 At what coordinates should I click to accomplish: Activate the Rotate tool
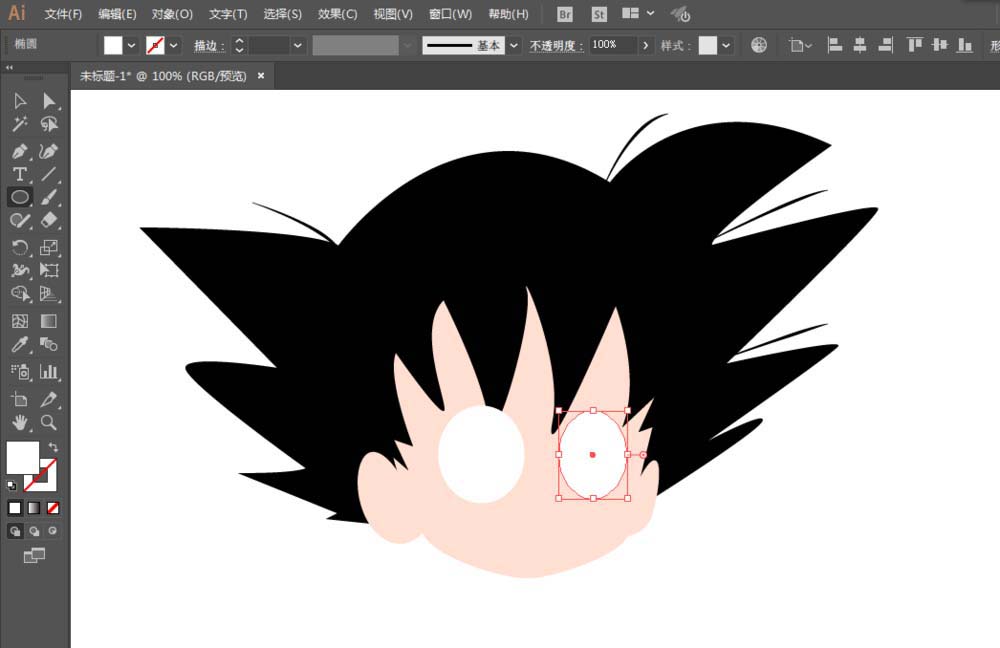click(20, 247)
